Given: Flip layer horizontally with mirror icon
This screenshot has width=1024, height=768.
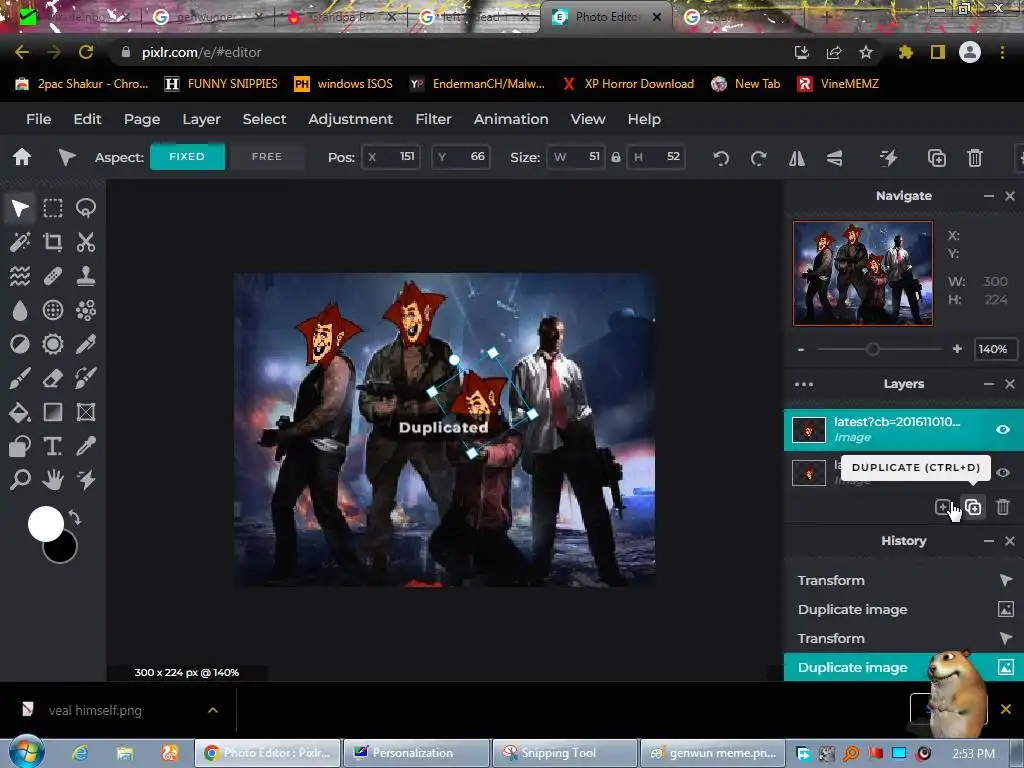Looking at the screenshot, I should [797, 158].
